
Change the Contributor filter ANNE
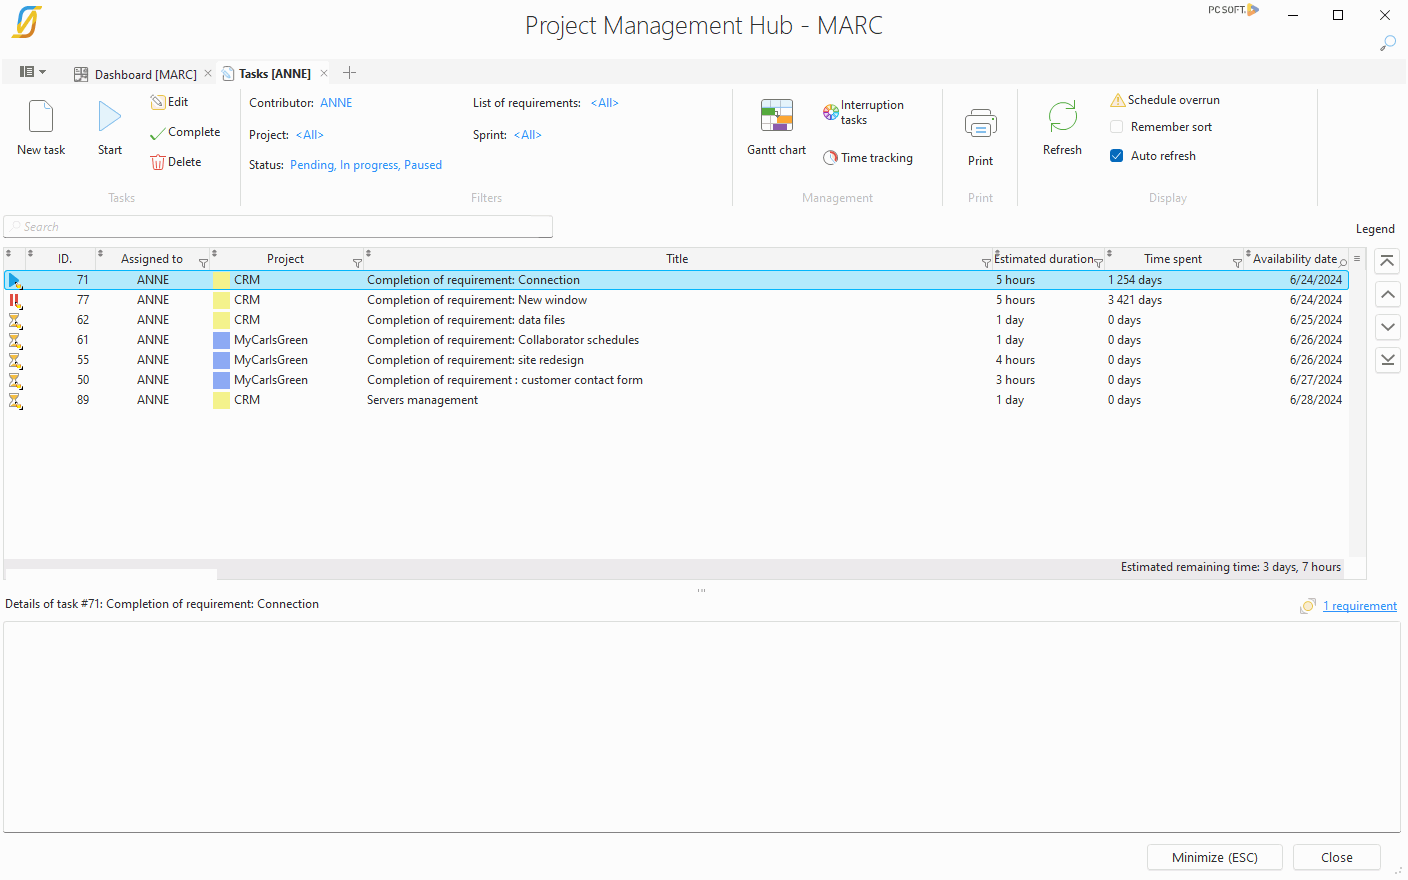pos(336,103)
